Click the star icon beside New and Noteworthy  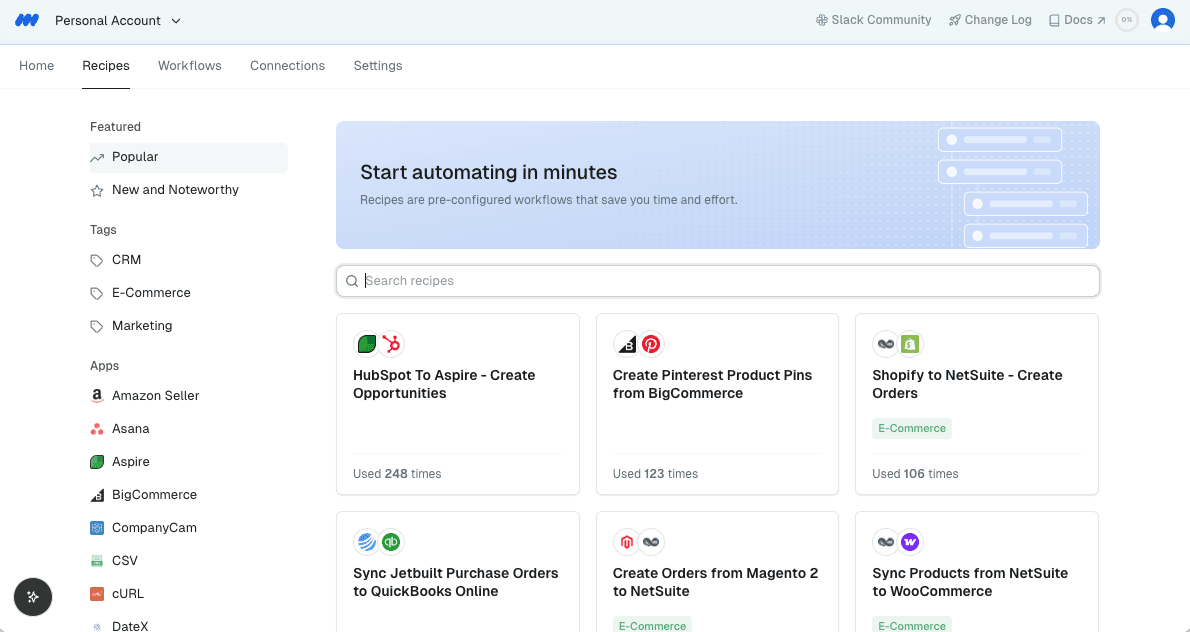97,190
